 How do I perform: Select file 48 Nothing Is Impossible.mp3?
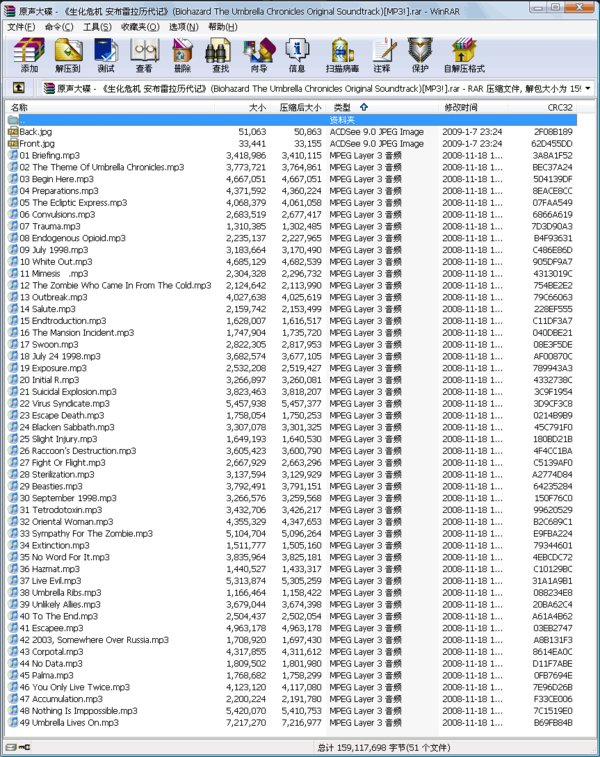click(x=78, y=711)
